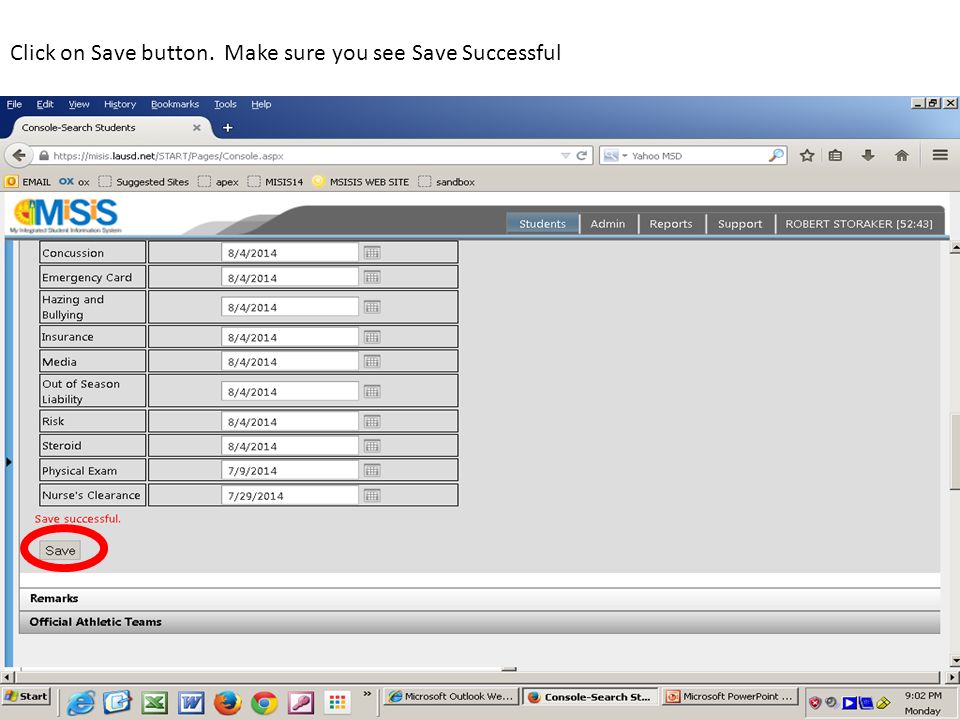Open the EMAIL bookmark
This screenshot has width=960, height=720.
coord(29,182)
